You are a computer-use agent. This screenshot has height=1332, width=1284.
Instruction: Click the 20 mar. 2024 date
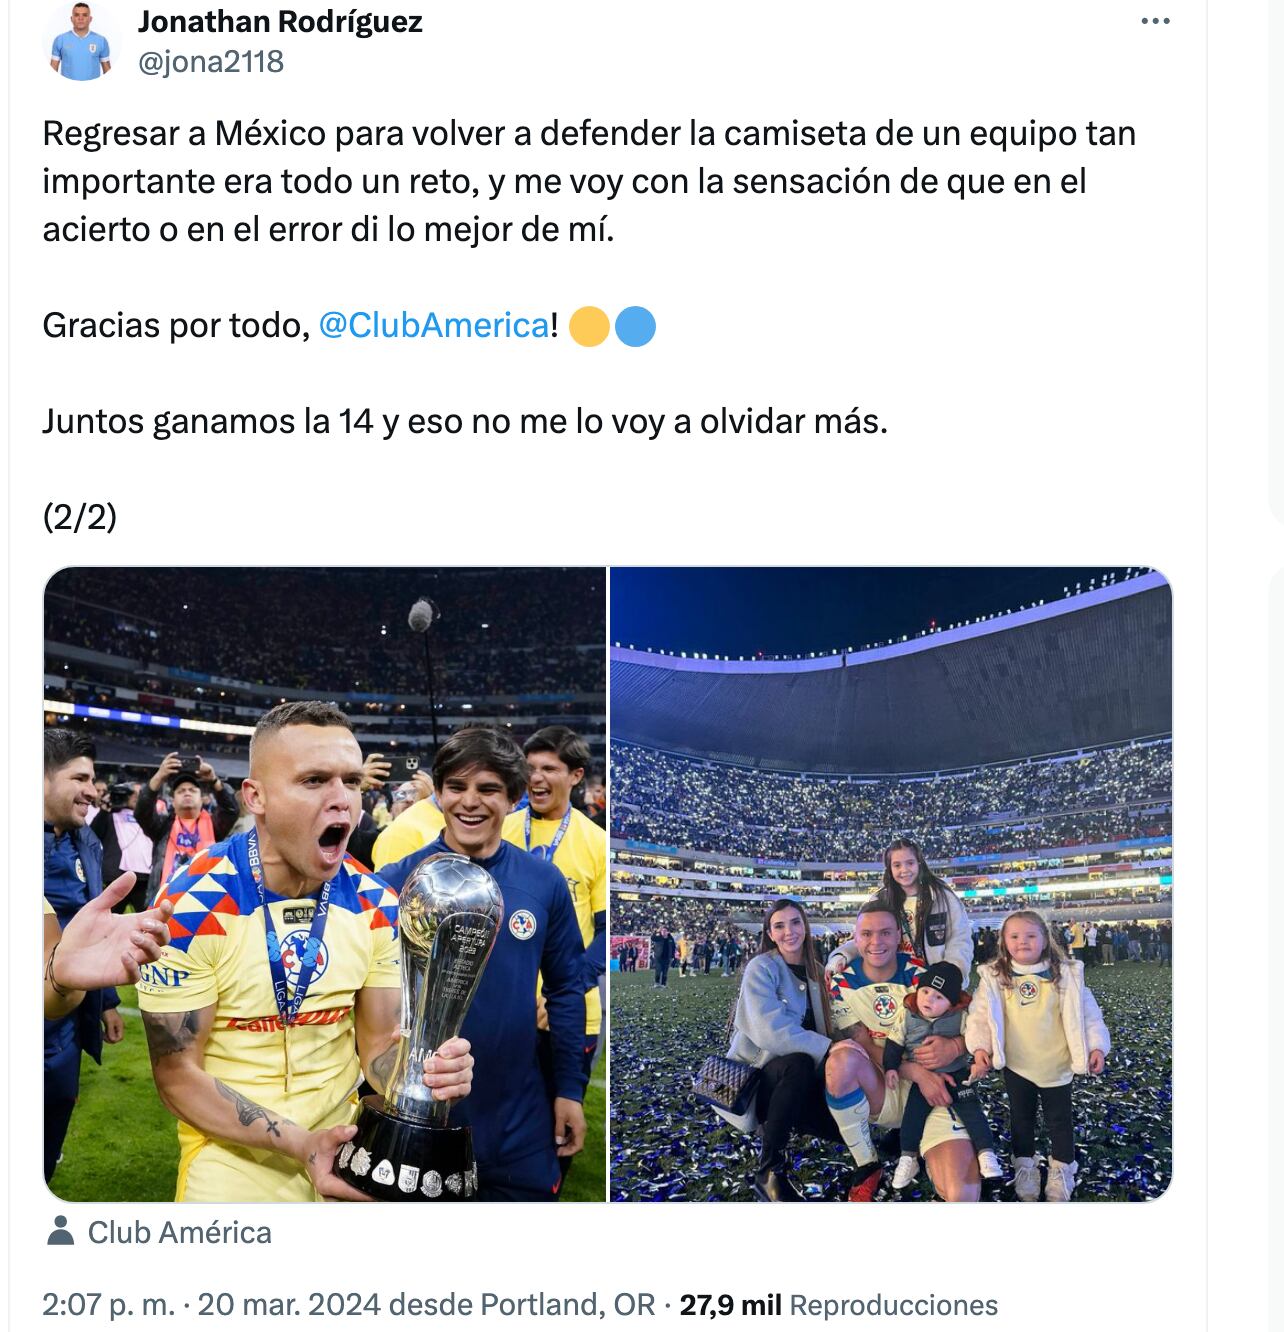tap(289, 1305)
